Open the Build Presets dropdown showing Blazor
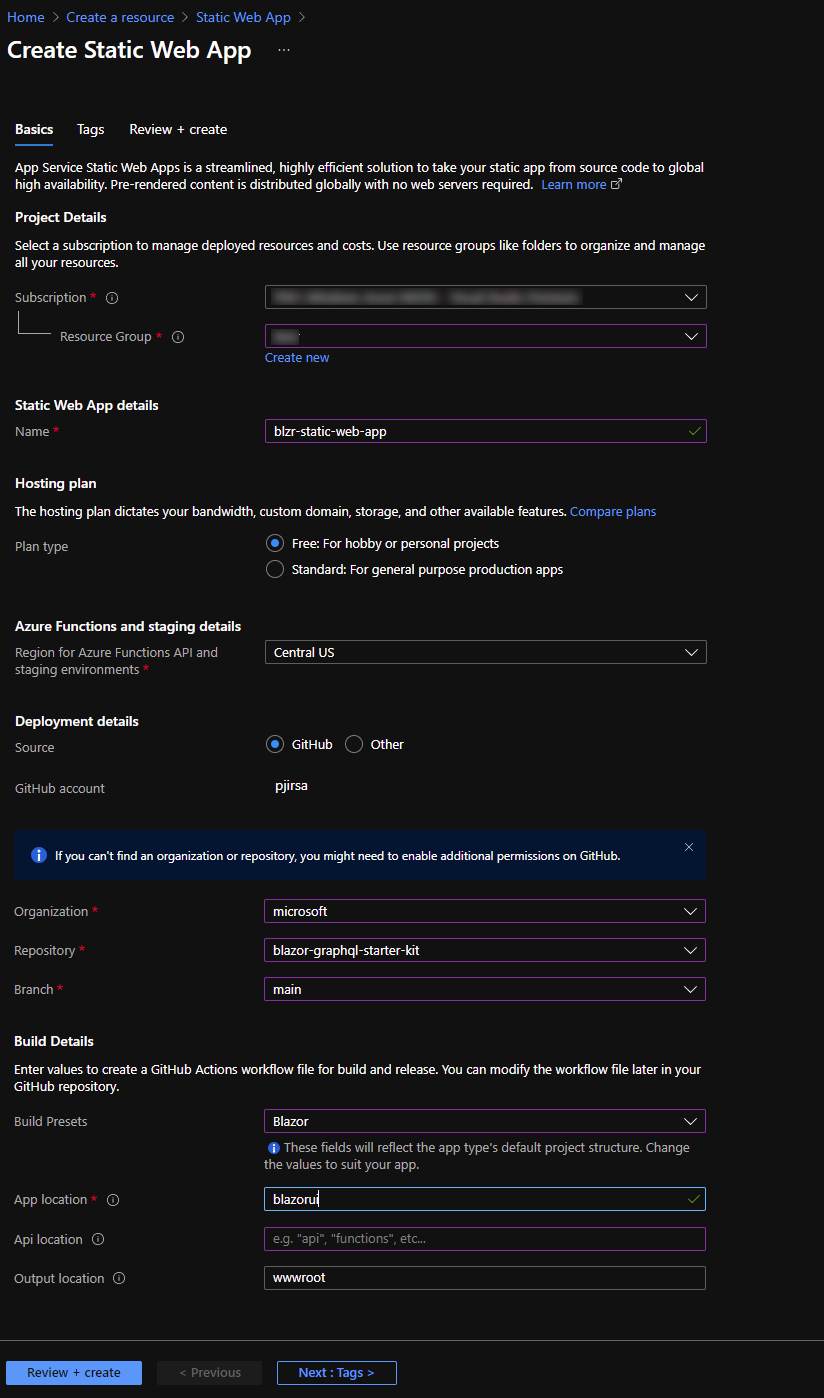Screen dimensions: 824x1398 [x=485, y=1121]
